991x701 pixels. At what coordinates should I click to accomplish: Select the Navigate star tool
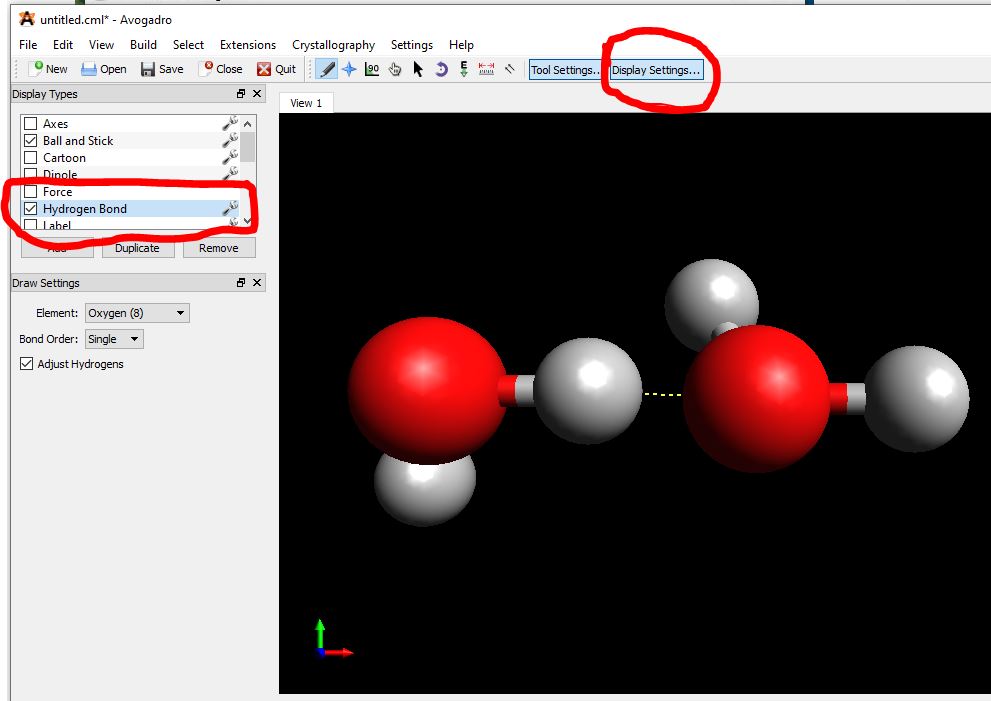pyautogui.click(x=349, y=69)
